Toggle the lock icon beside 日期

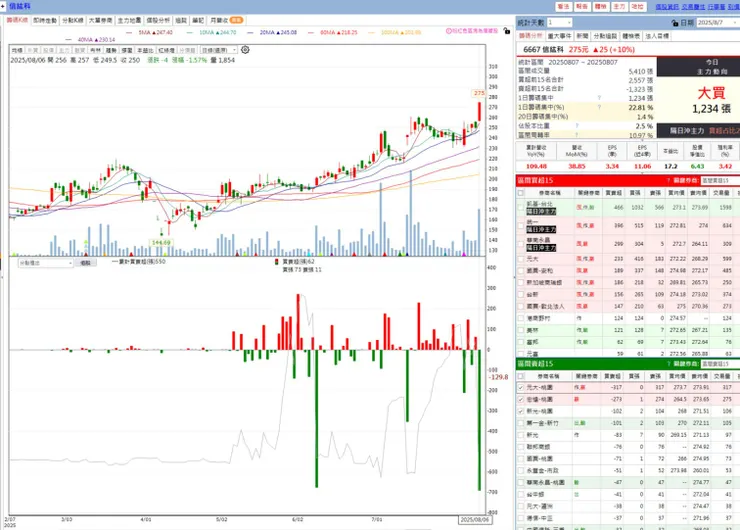pyautogui.click(x=675, y=23)
